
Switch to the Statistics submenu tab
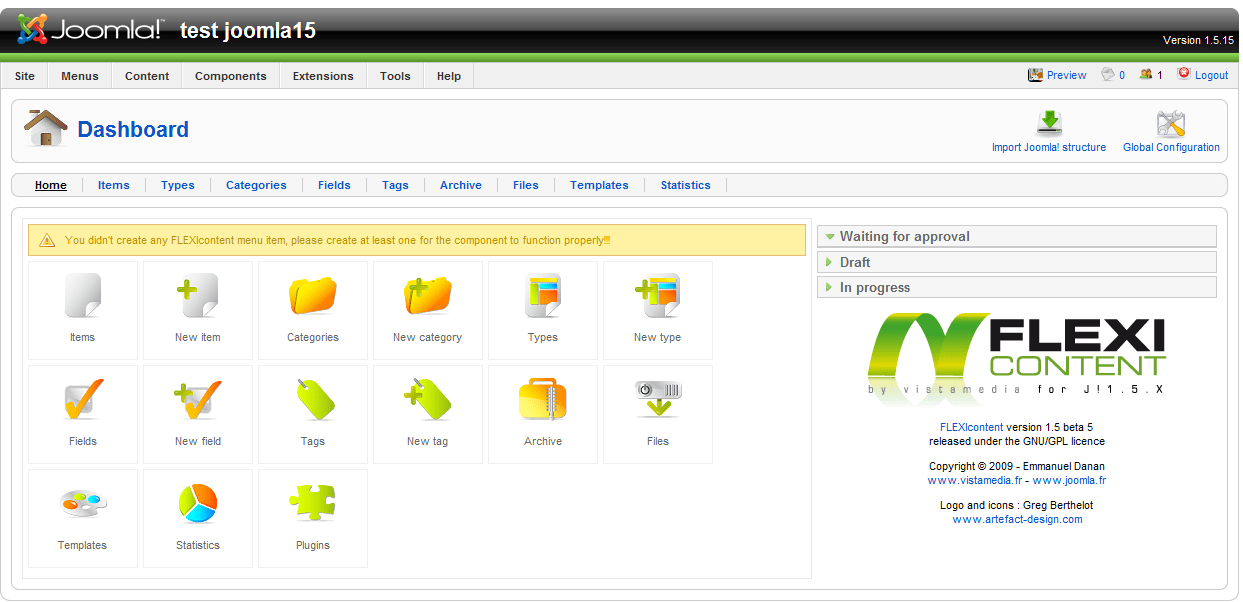[x=685, y=185]
